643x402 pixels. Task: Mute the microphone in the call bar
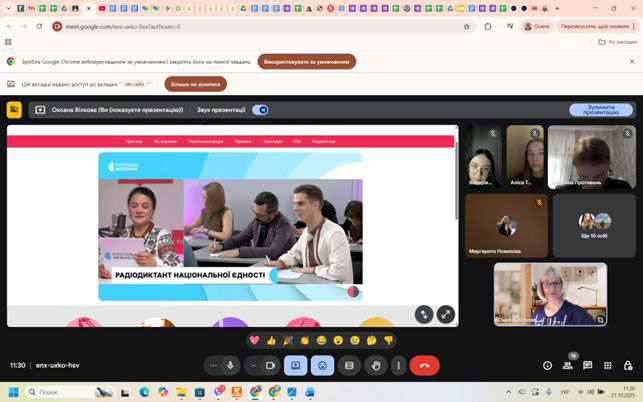pyautogui.click(x=231, y=366)
